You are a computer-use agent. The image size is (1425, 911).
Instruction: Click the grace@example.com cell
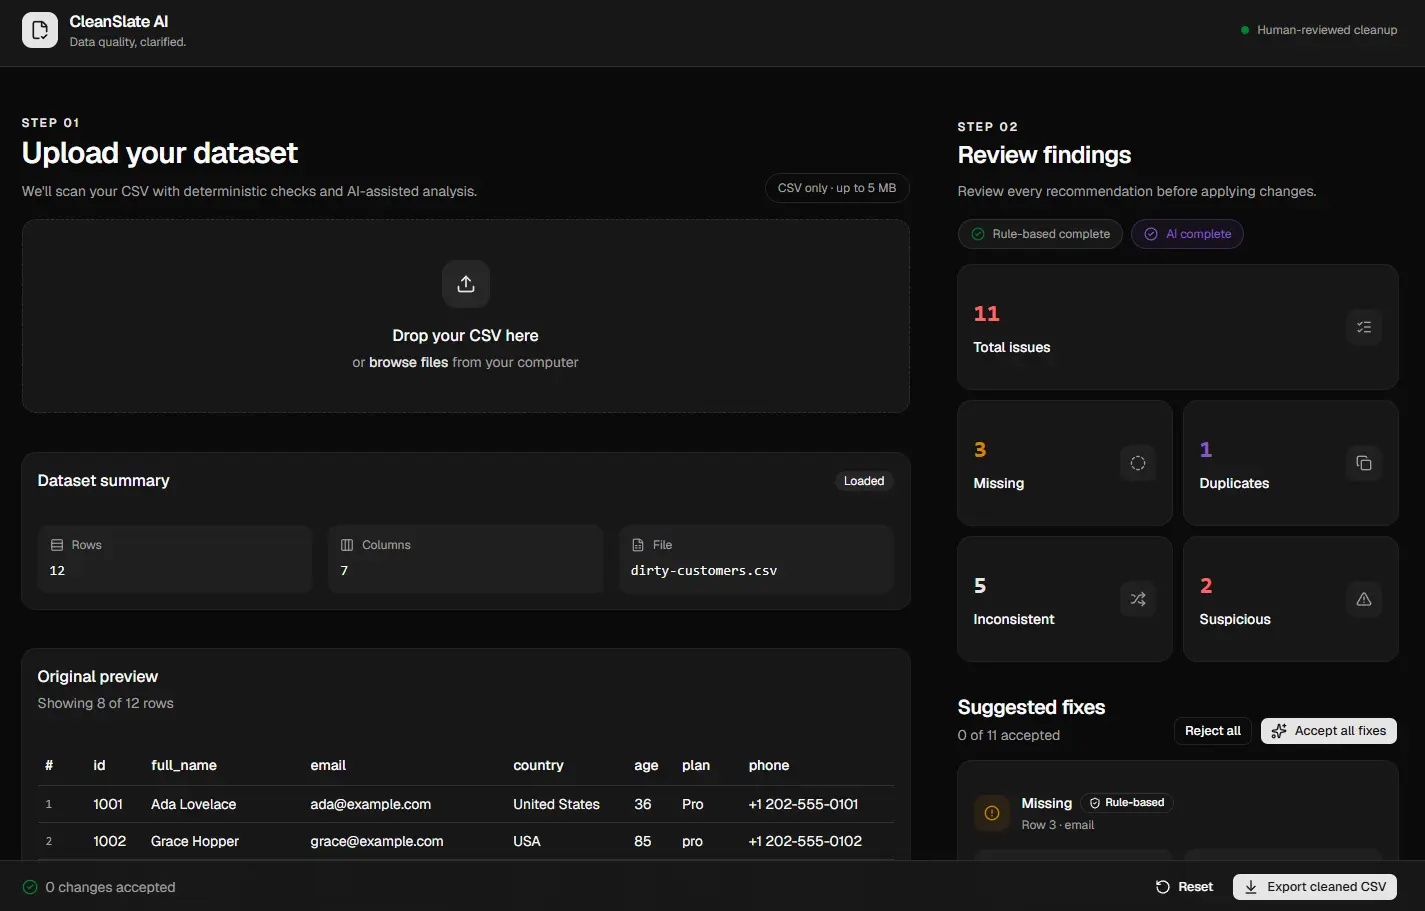[377, 841]
